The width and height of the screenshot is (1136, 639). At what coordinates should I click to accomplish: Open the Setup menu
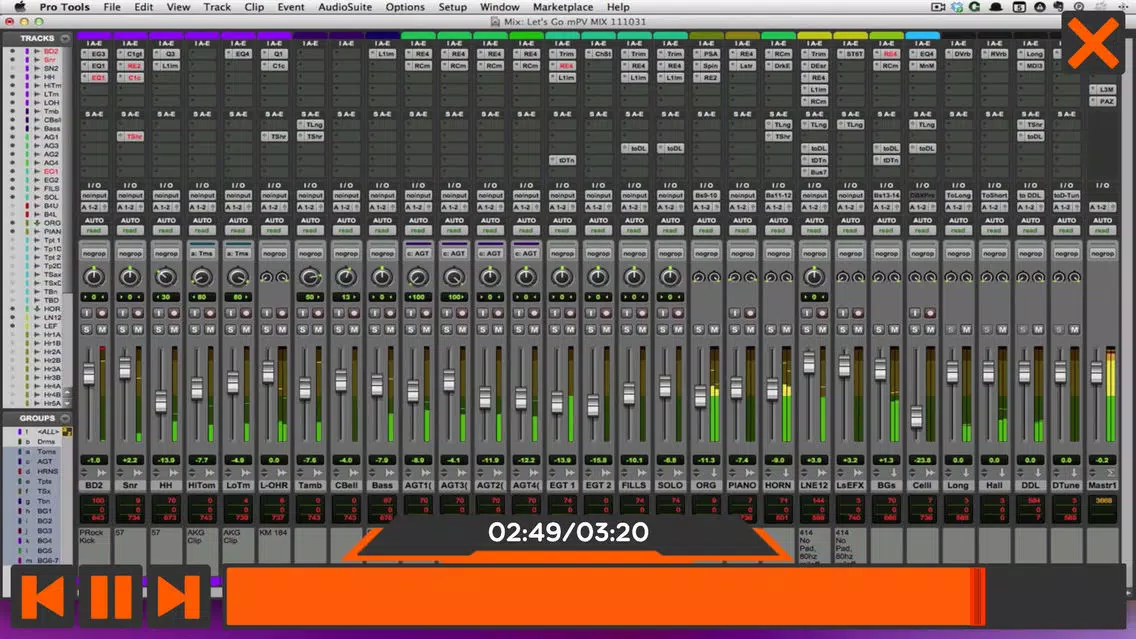click(452, 7)
